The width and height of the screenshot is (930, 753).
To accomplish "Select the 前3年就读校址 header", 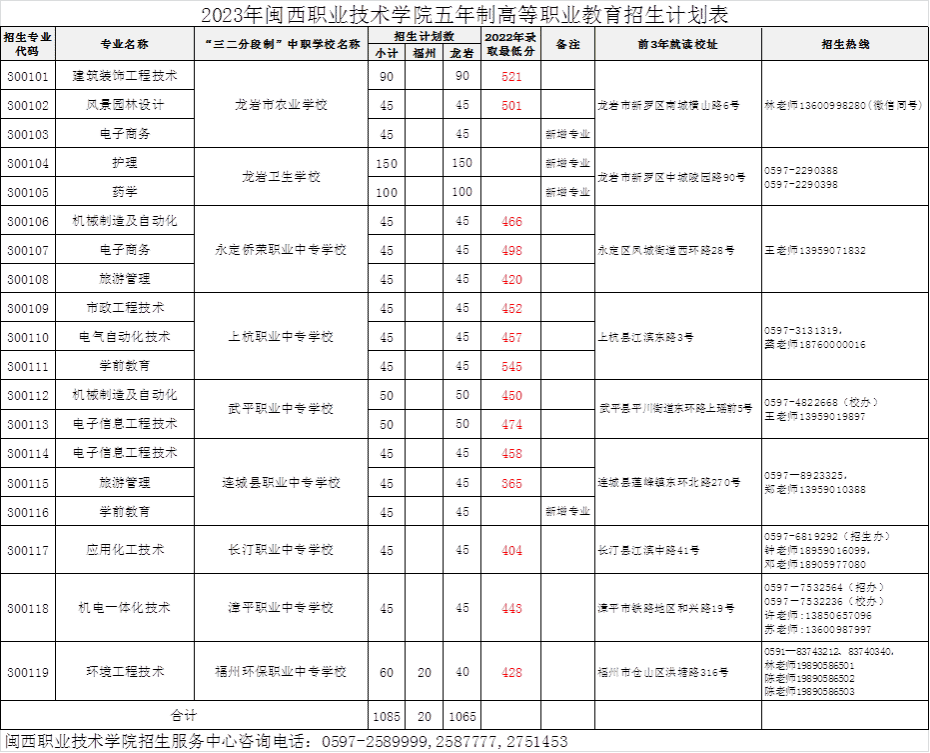I will click(x=677, y=45).
